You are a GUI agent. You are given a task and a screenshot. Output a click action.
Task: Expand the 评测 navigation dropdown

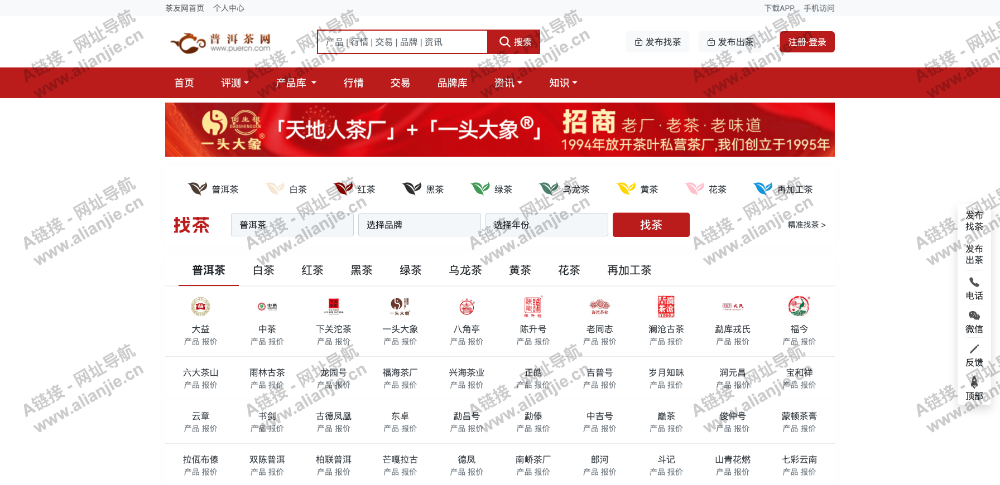(x=235, y=83)
